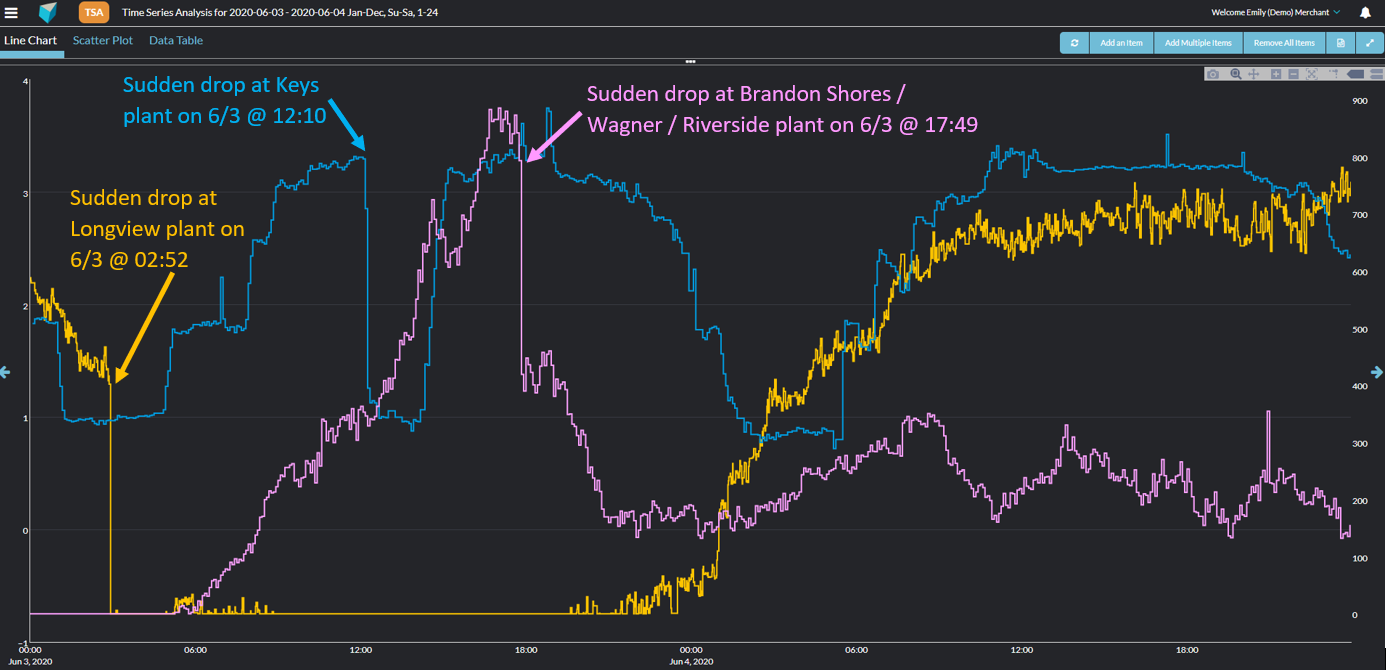Click the autoscale axes icon

[x=1312, y=74]
